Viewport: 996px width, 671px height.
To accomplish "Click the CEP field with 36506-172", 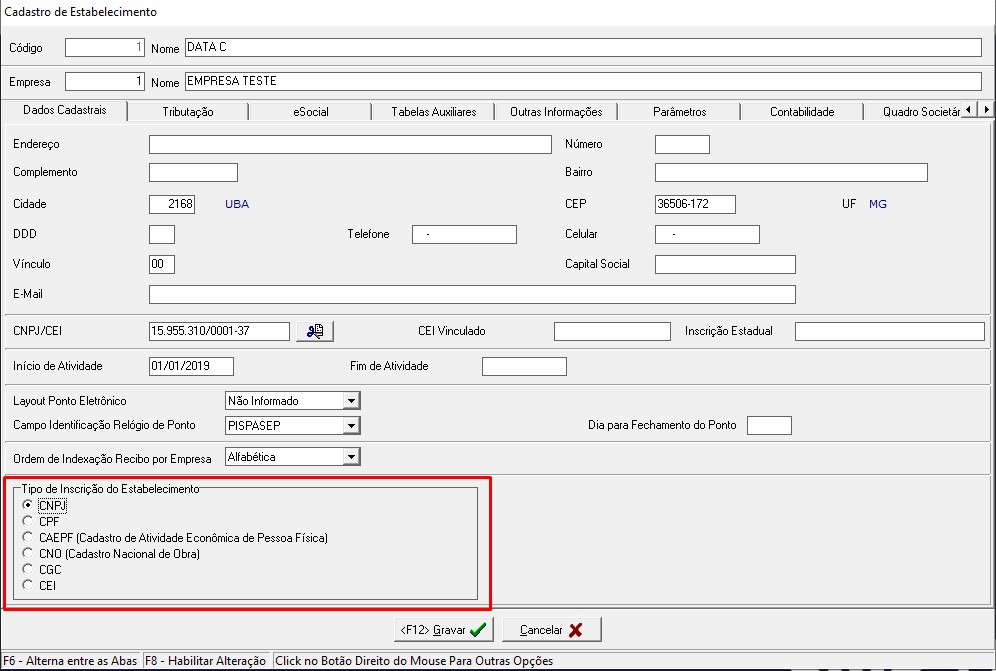I will 695,204.
